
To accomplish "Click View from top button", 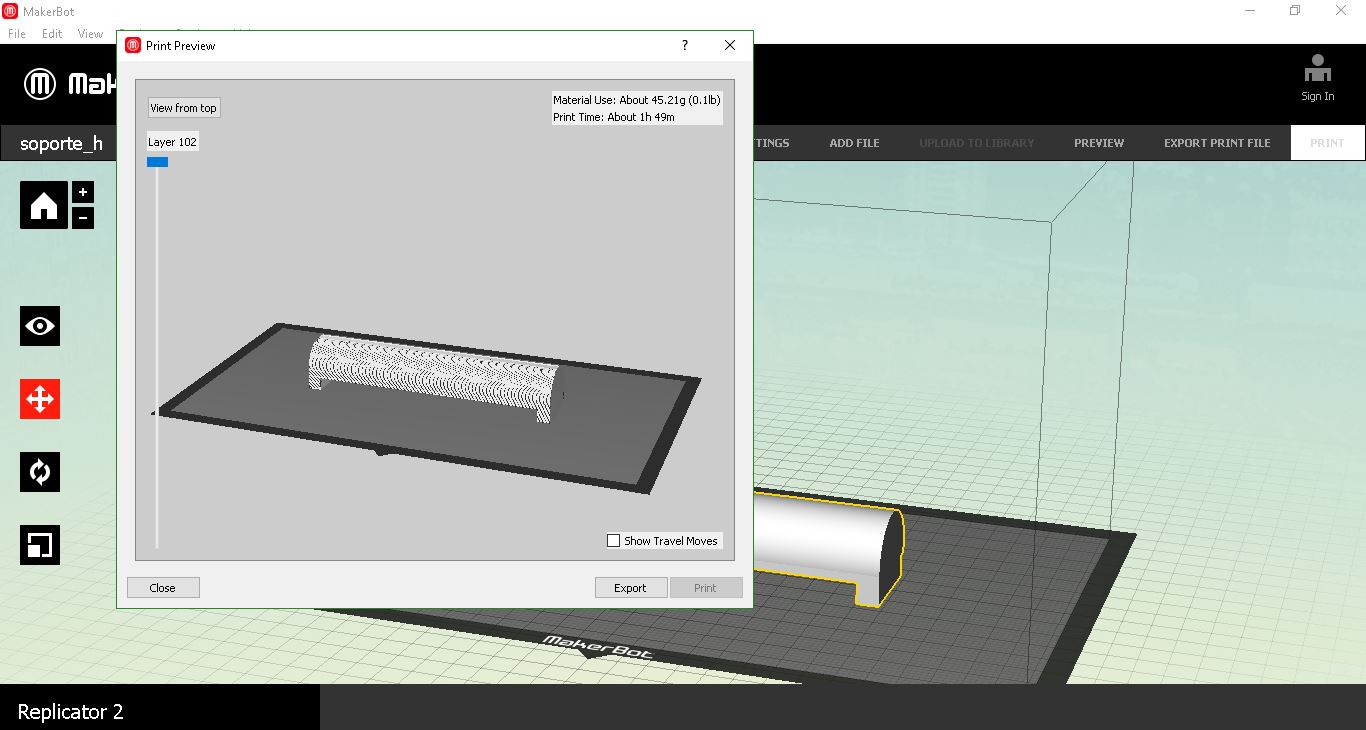I will click(184, 108).
